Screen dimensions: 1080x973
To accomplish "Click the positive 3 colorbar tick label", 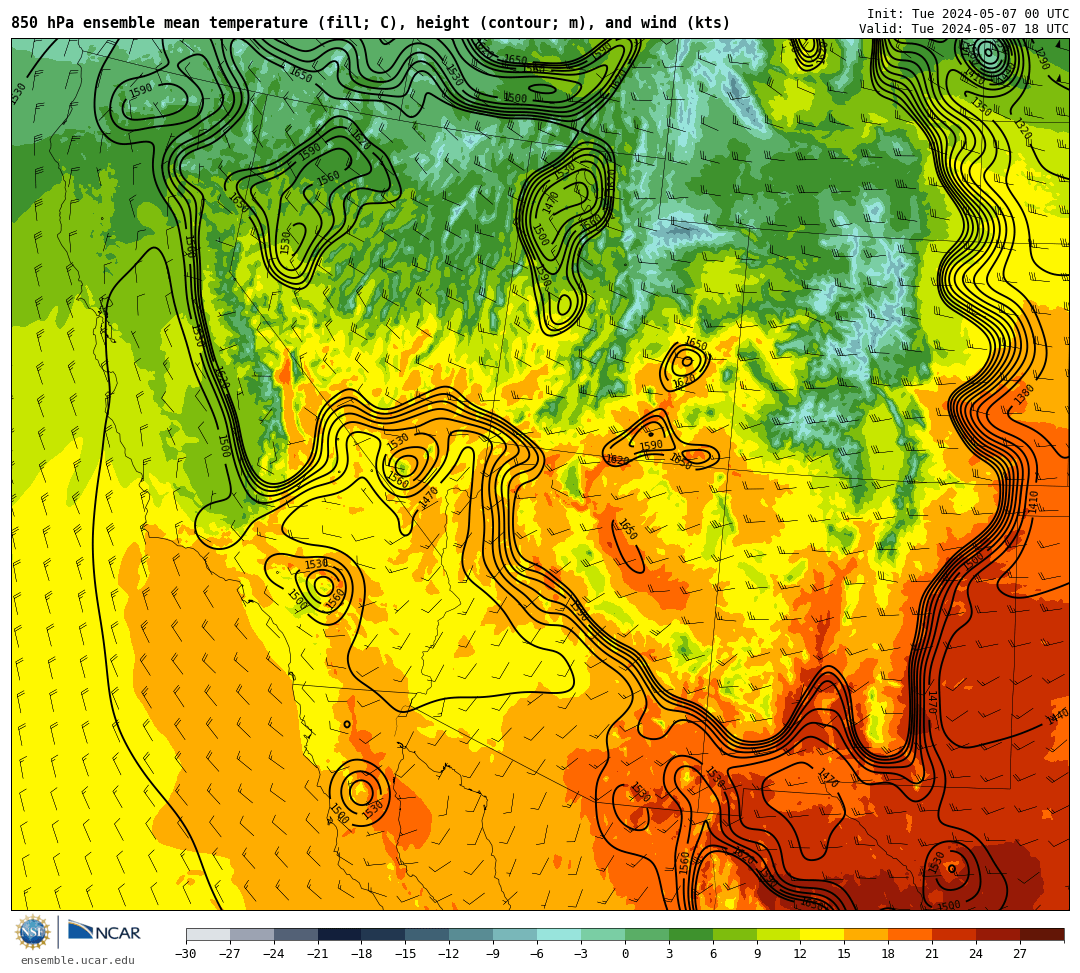I will tap(669, 954).
